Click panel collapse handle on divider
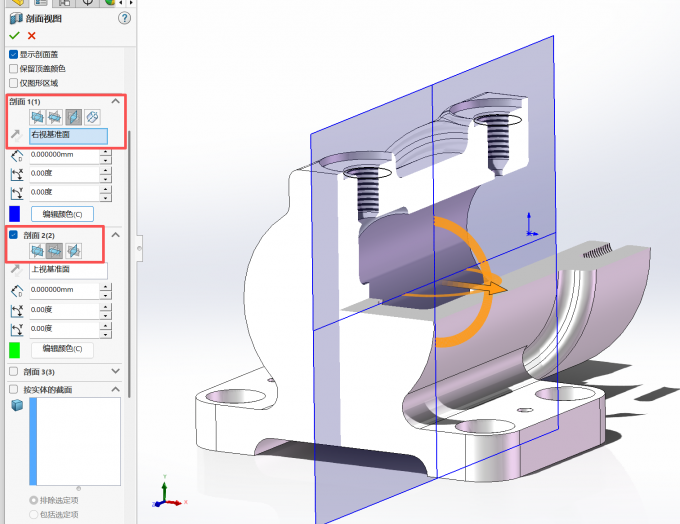 coord(139,249)
